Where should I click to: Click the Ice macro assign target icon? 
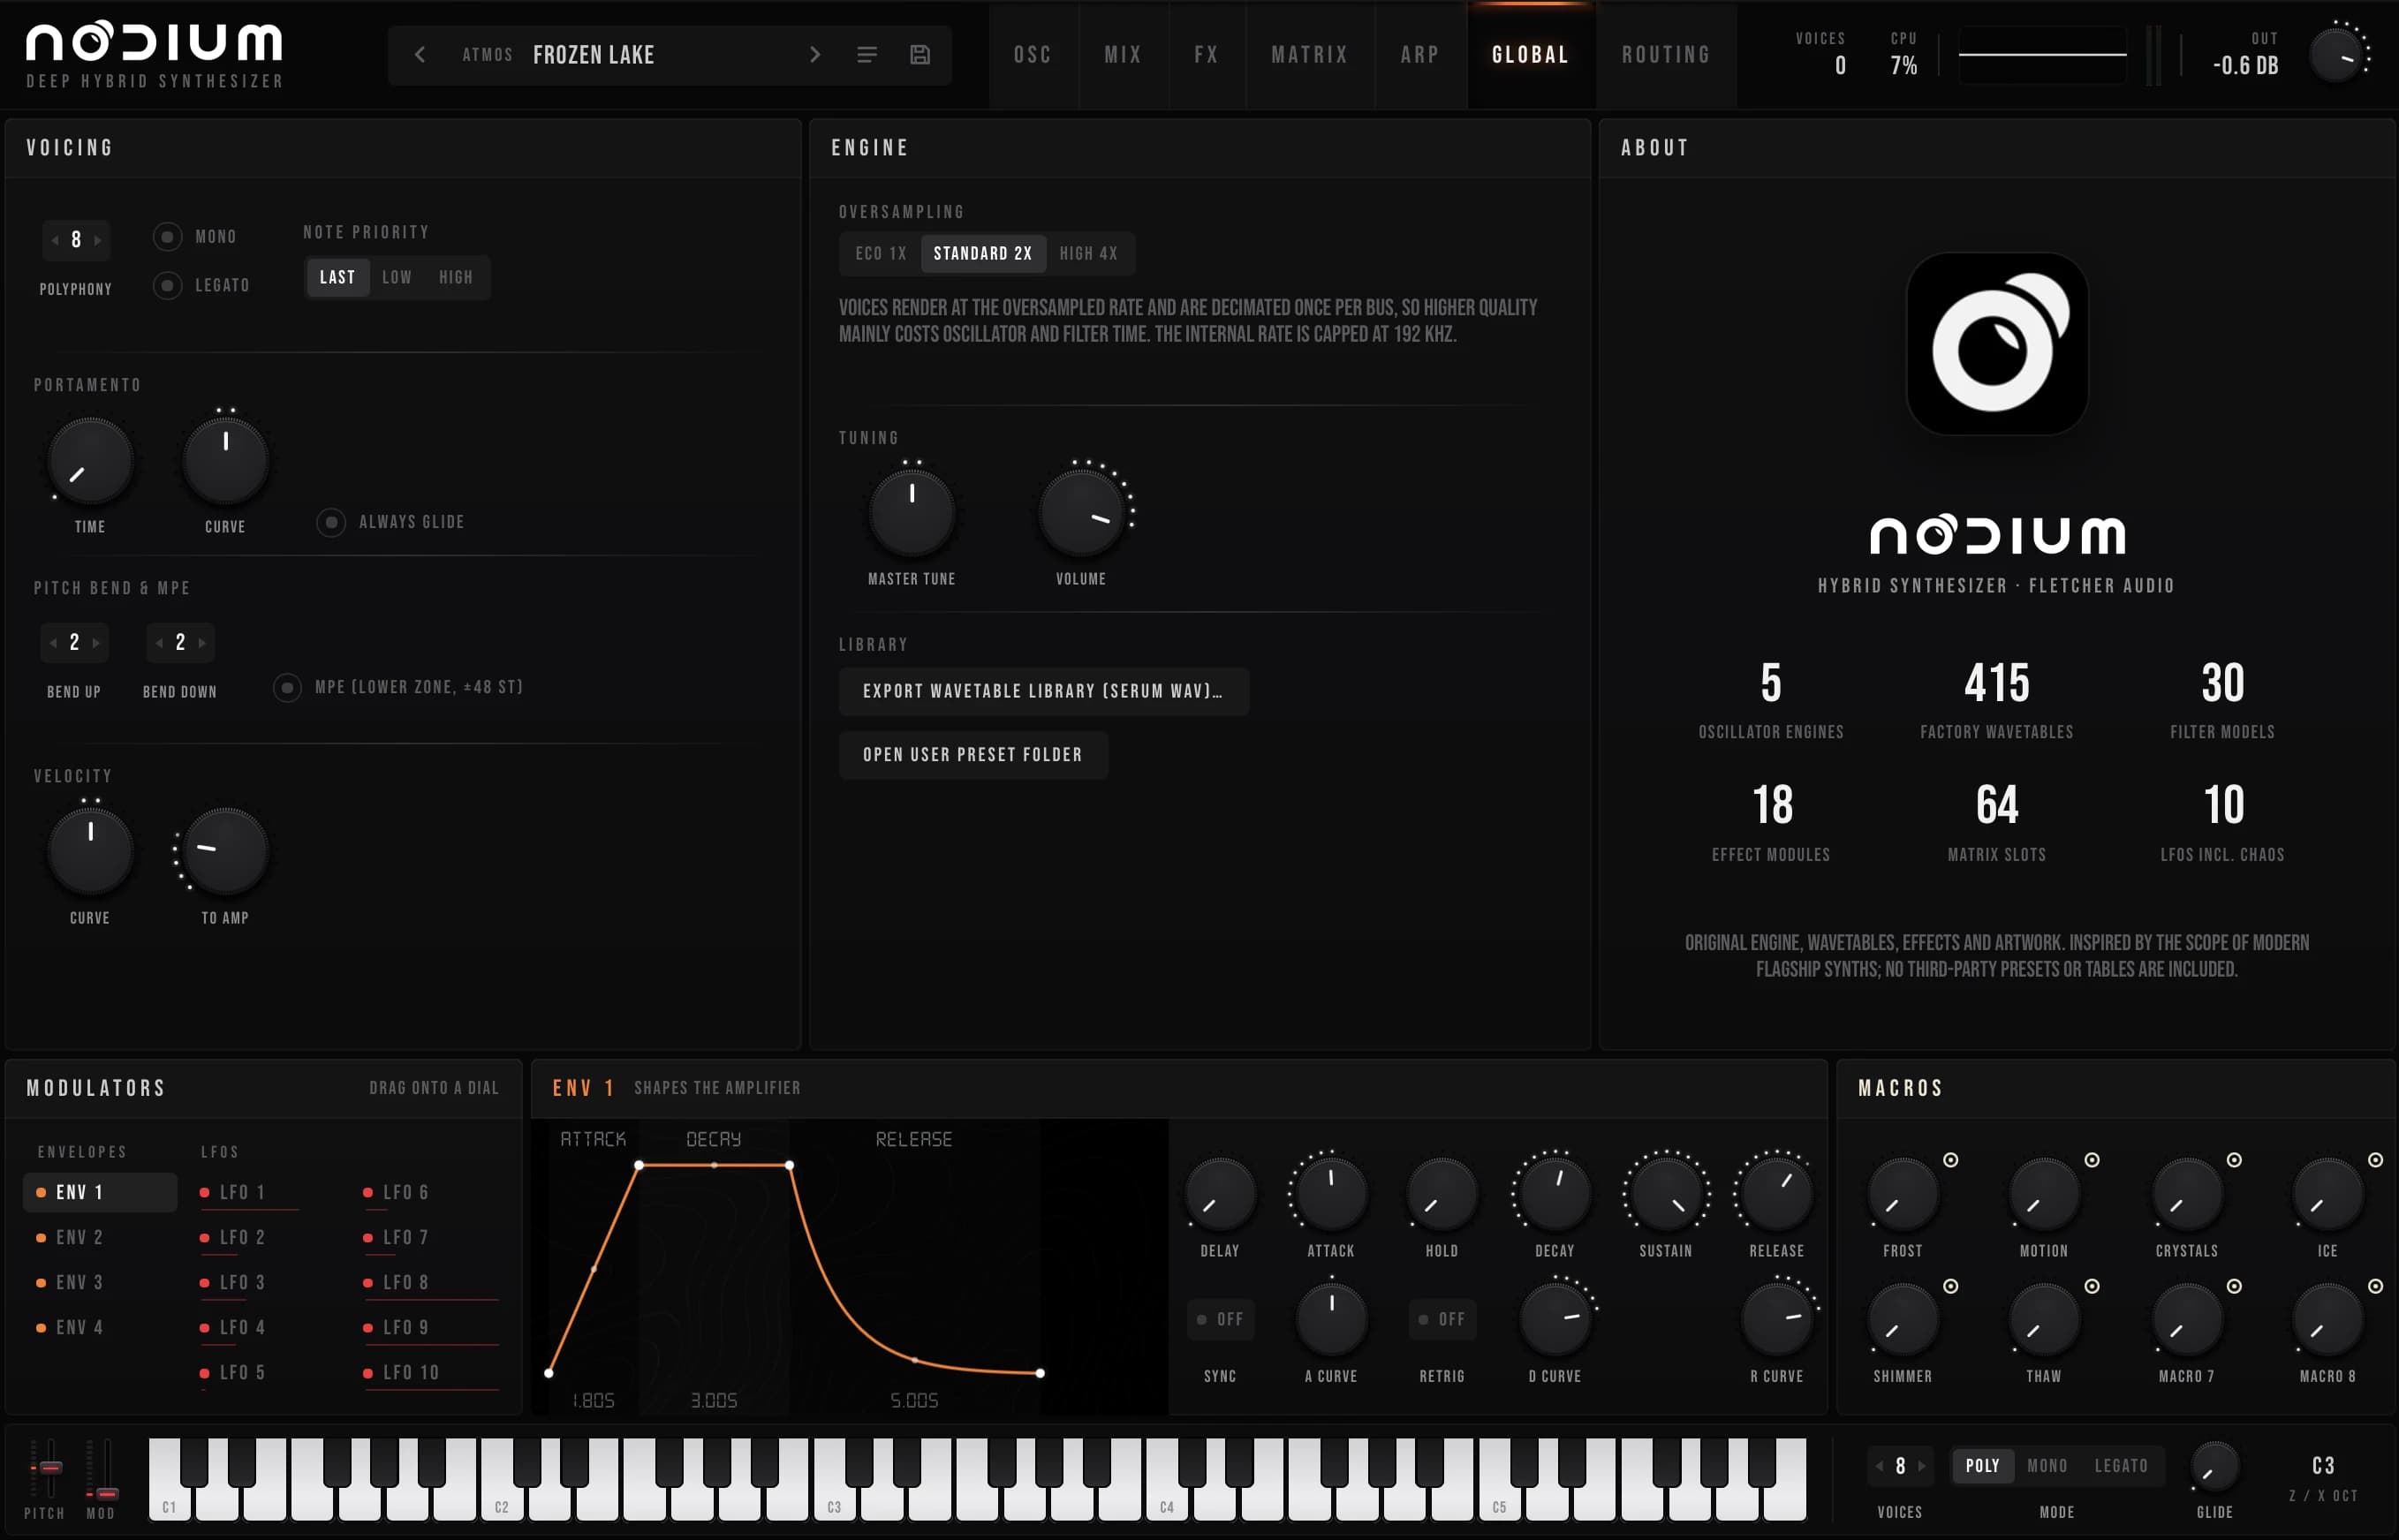(2375, 1160)
